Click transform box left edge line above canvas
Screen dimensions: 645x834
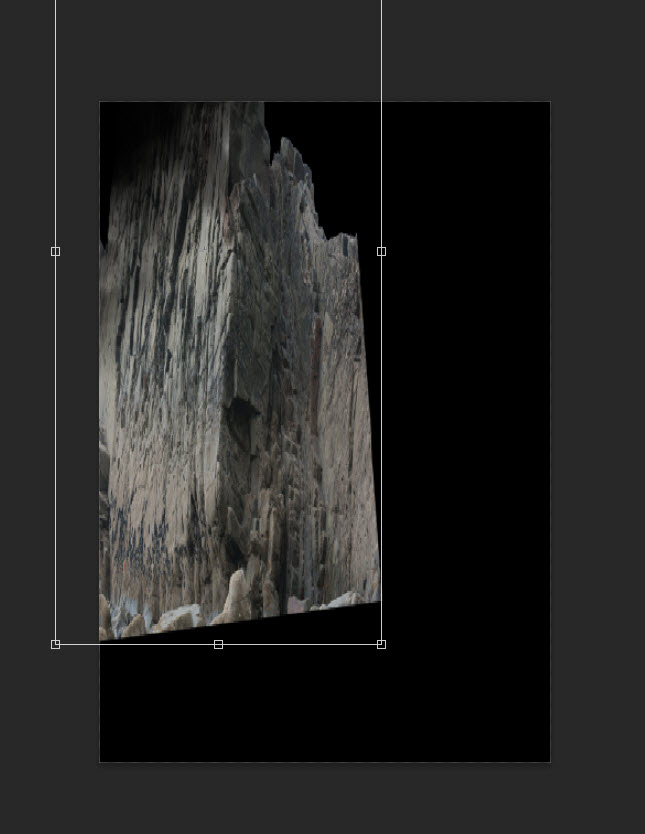[55, 50]
